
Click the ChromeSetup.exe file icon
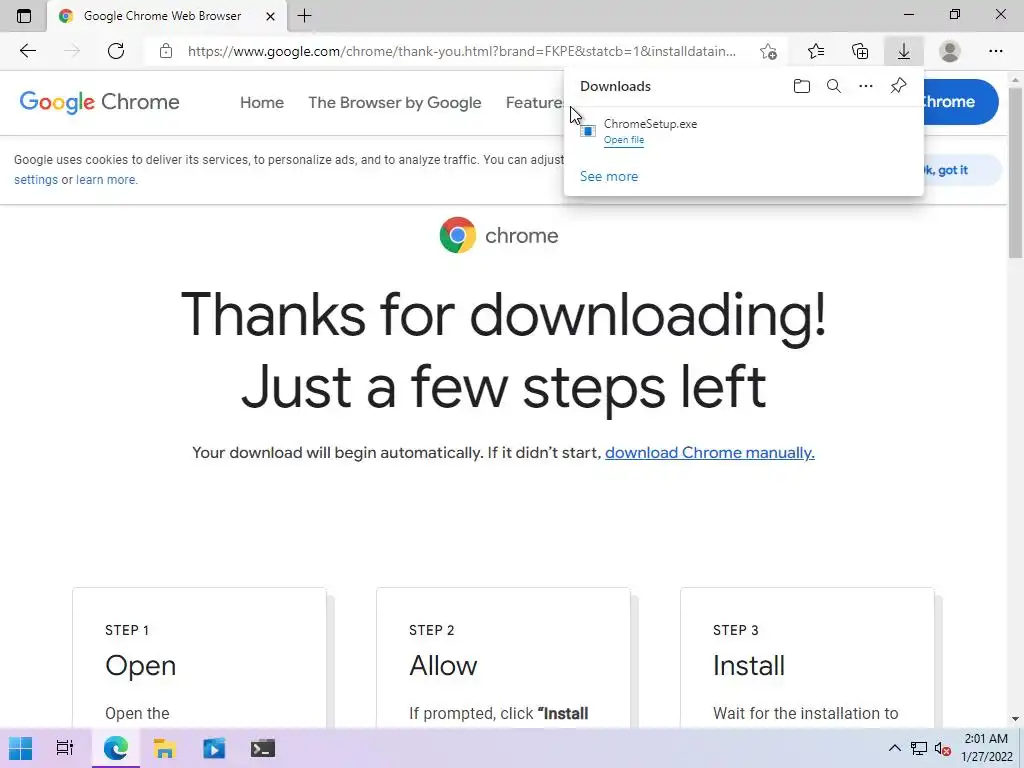pos(588,131)
